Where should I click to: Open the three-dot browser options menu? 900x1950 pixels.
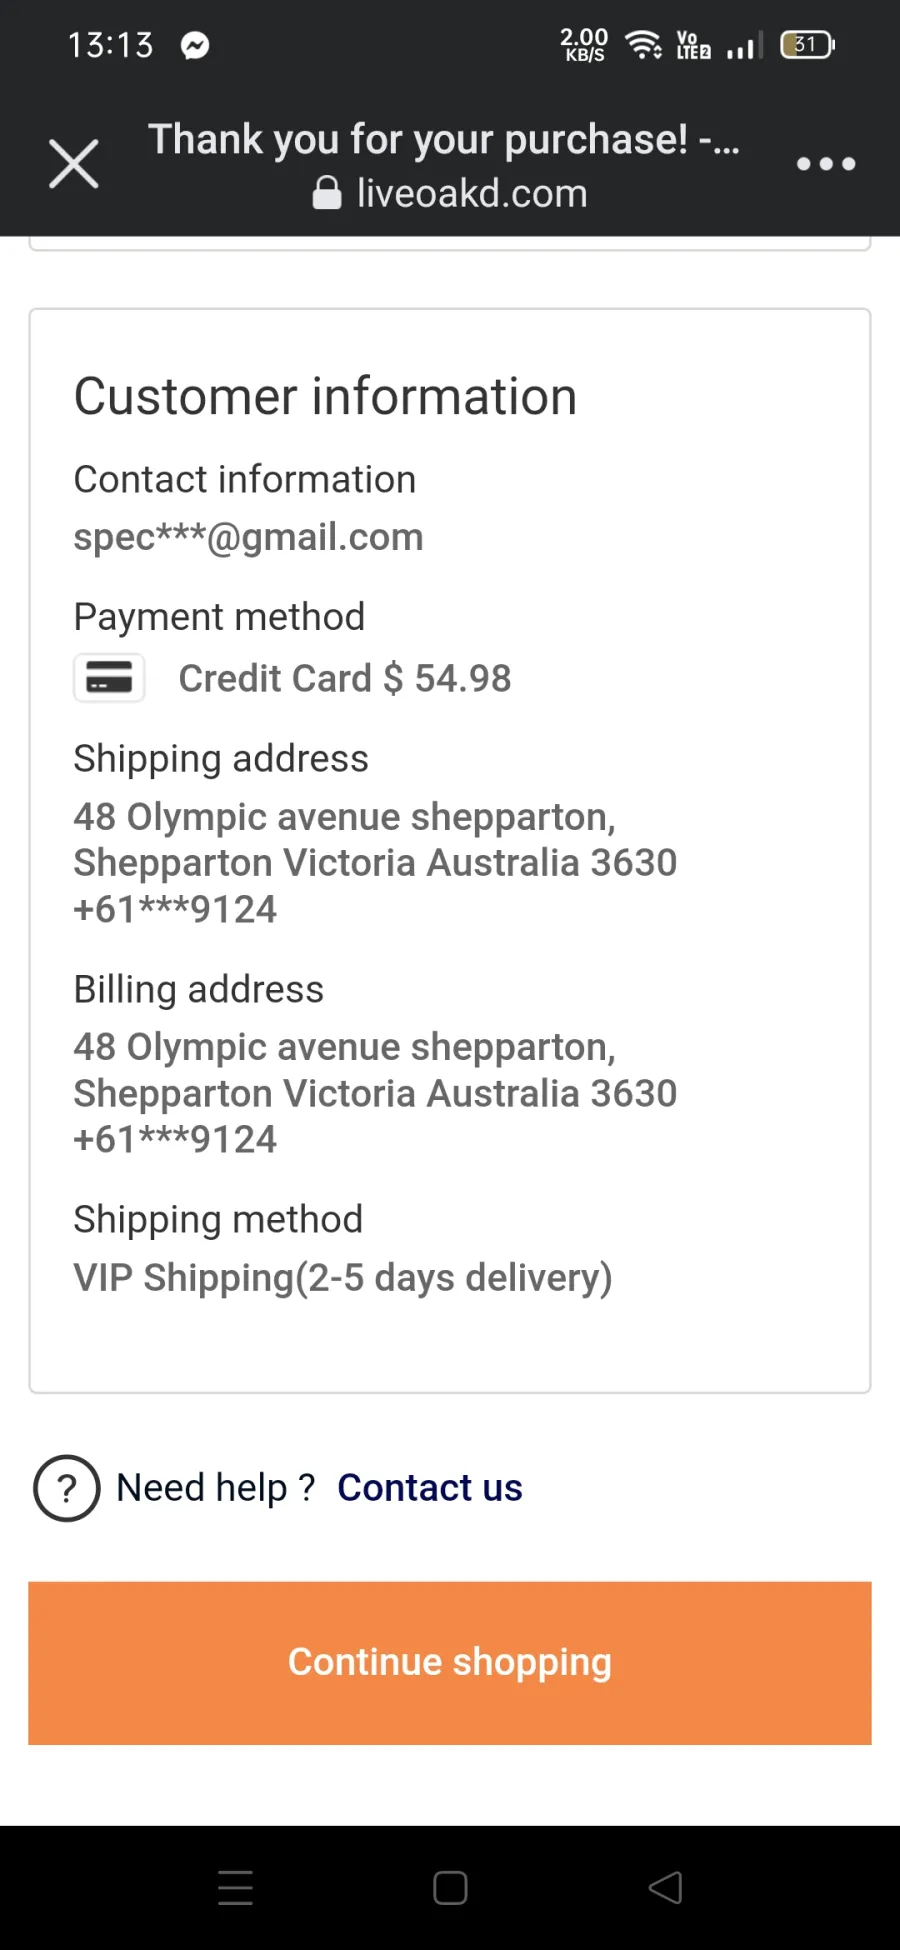pyautogui.click(x=826, y=164)
